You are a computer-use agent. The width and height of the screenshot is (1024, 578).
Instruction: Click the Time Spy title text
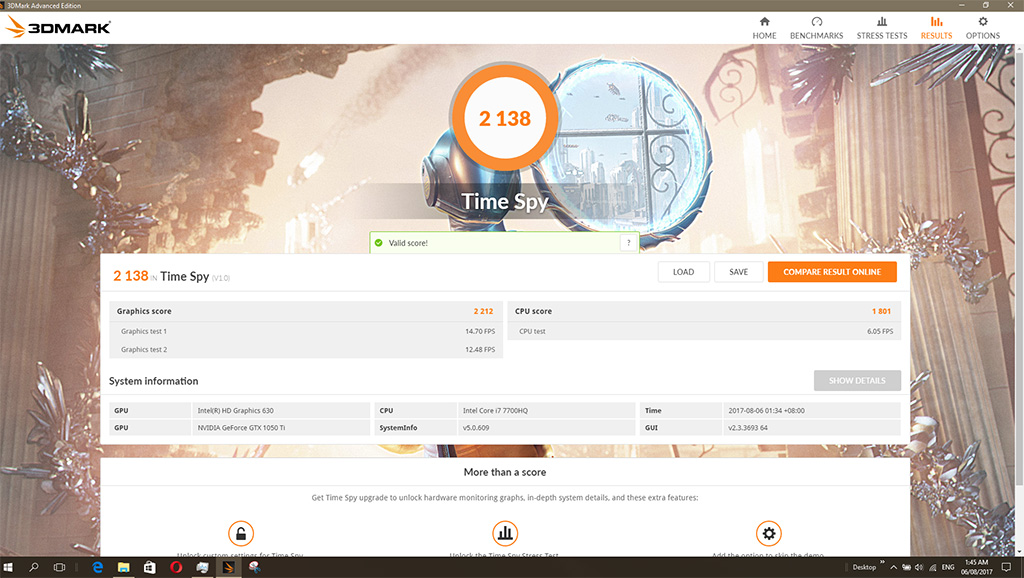505,201
